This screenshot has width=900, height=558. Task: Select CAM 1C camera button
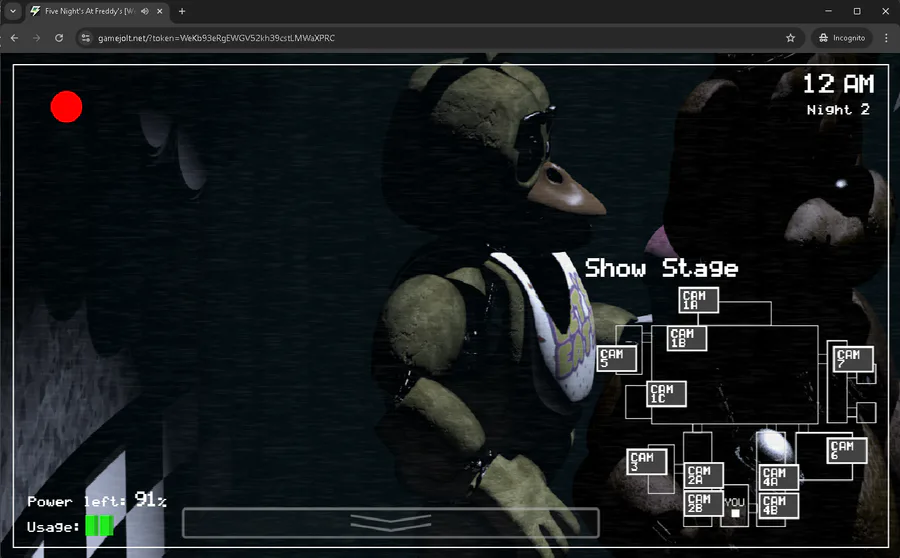(666, 393)
